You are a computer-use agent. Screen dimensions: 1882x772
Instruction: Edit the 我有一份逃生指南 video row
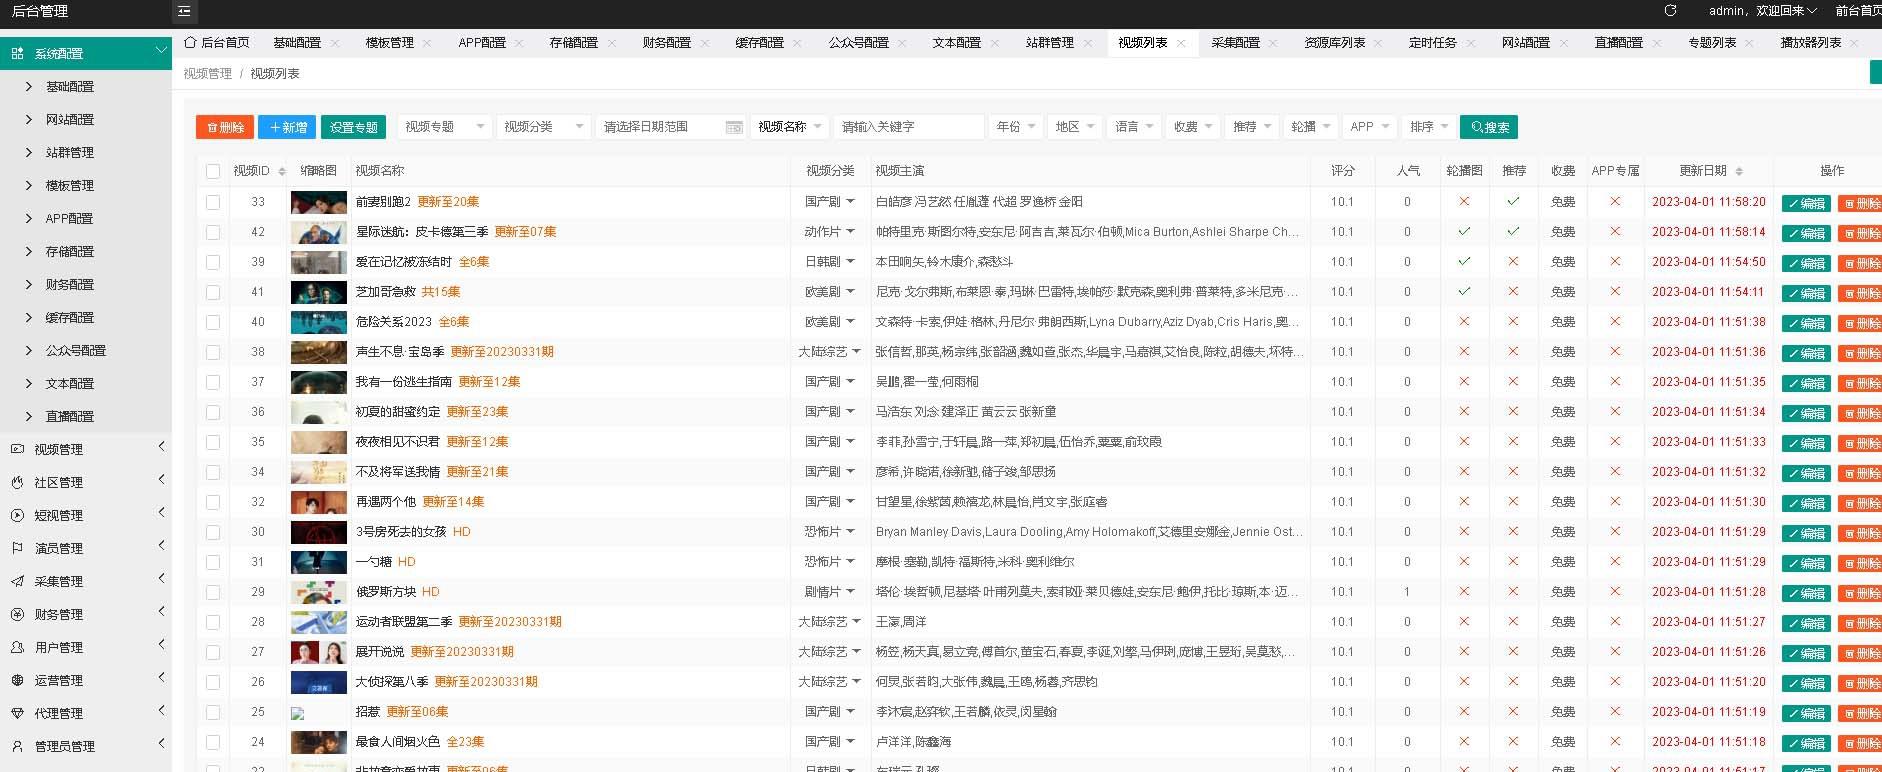(x=1806, y=383)
